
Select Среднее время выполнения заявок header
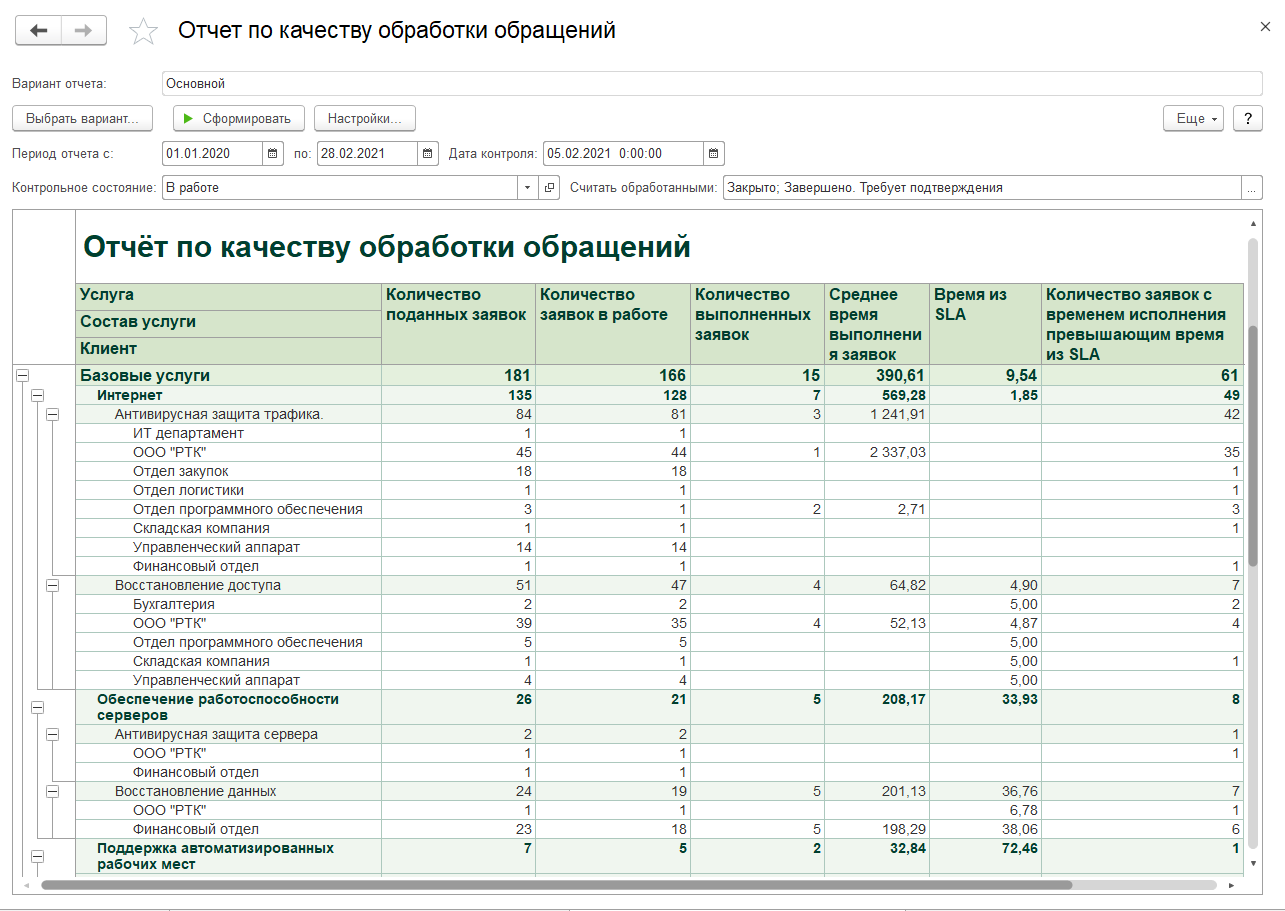[x=877, y=324]
